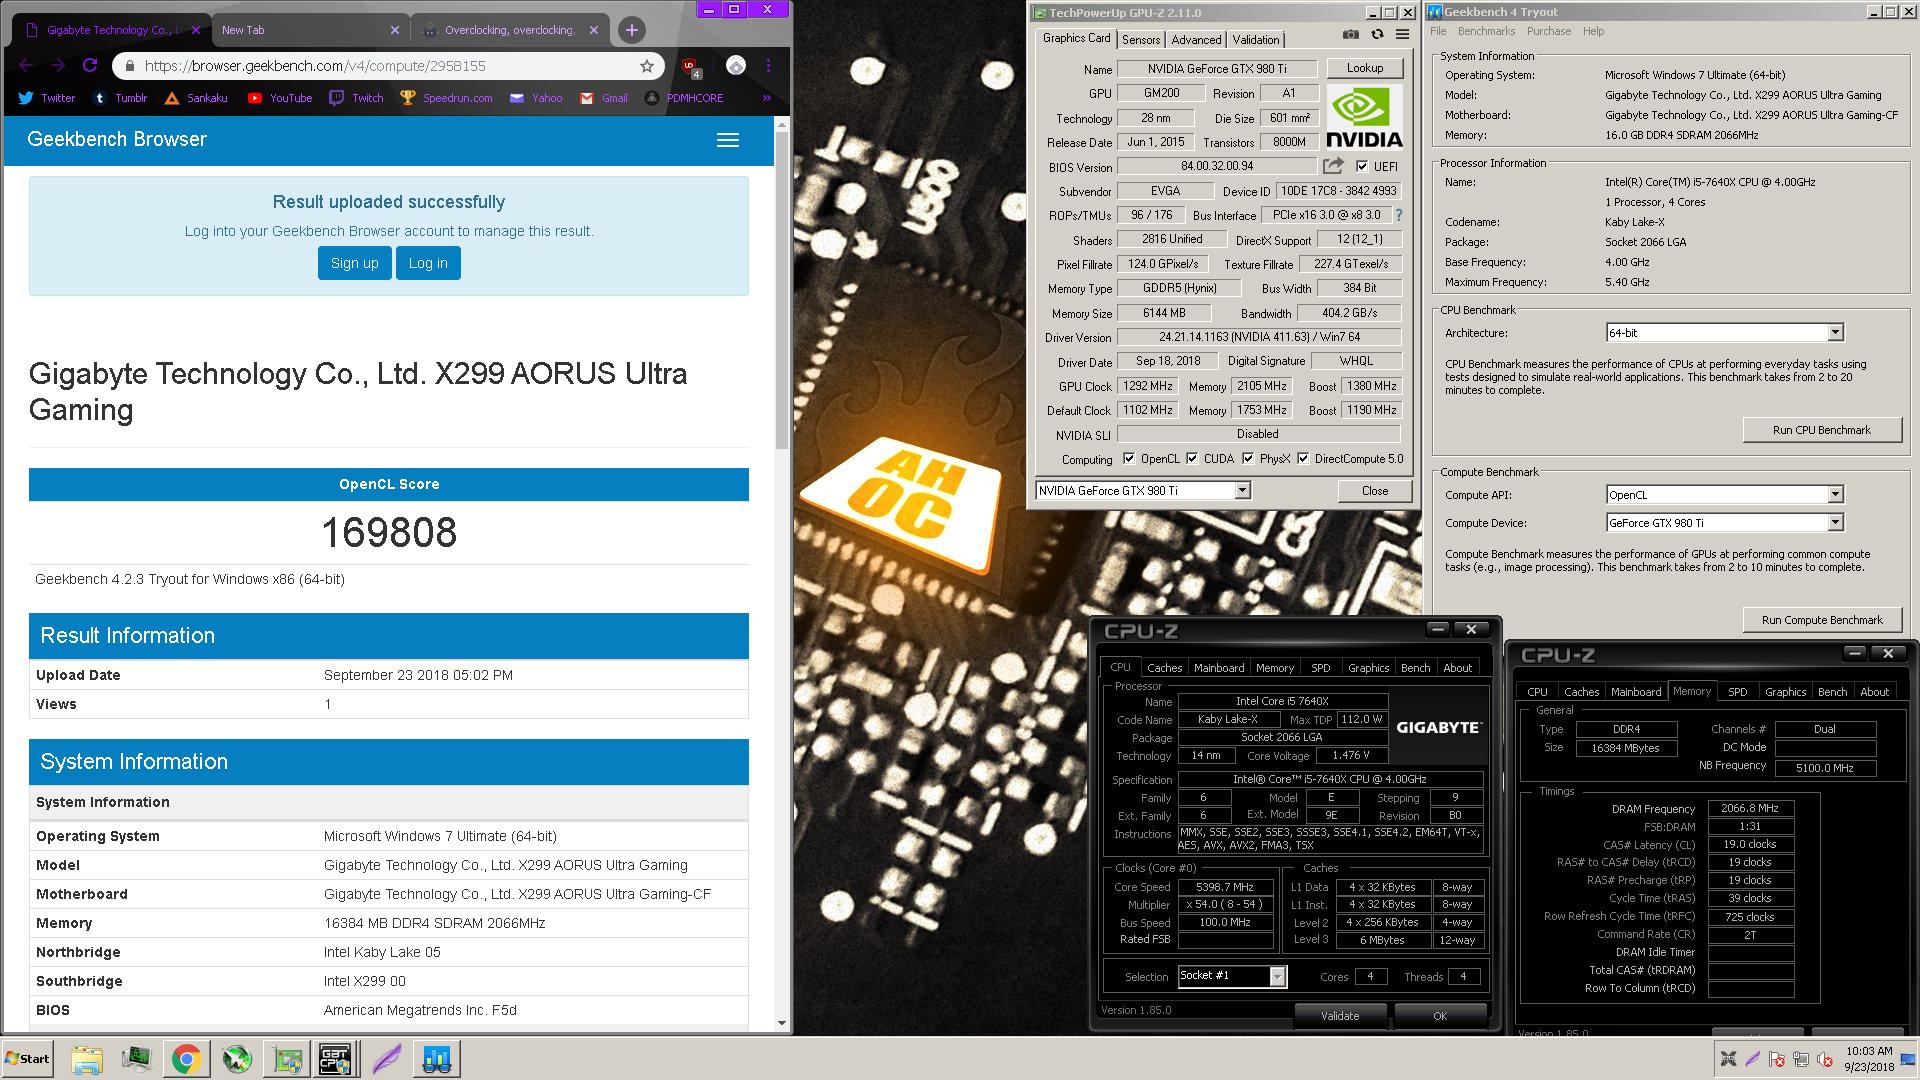This screenshot has width=1920, height=1080.
Task: Open the Geekbench Benchmarks menu
Action: point(1486,32)
